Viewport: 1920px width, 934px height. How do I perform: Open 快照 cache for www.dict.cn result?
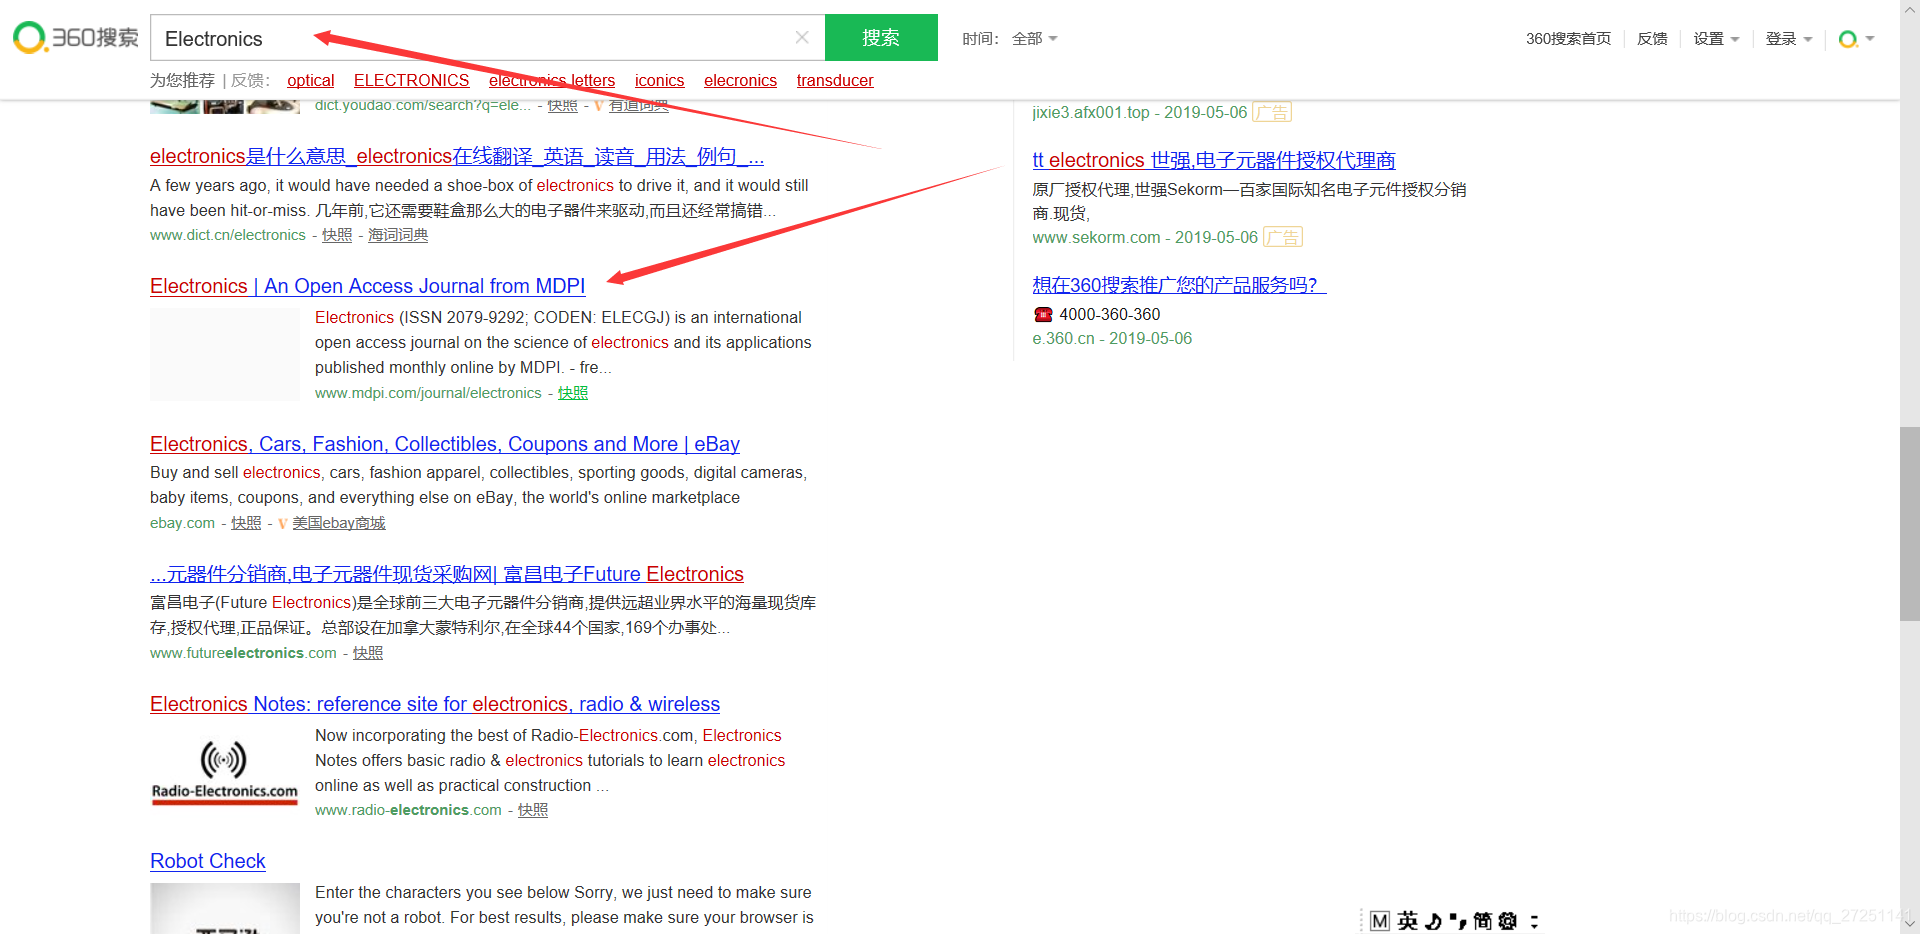point(337,235)
